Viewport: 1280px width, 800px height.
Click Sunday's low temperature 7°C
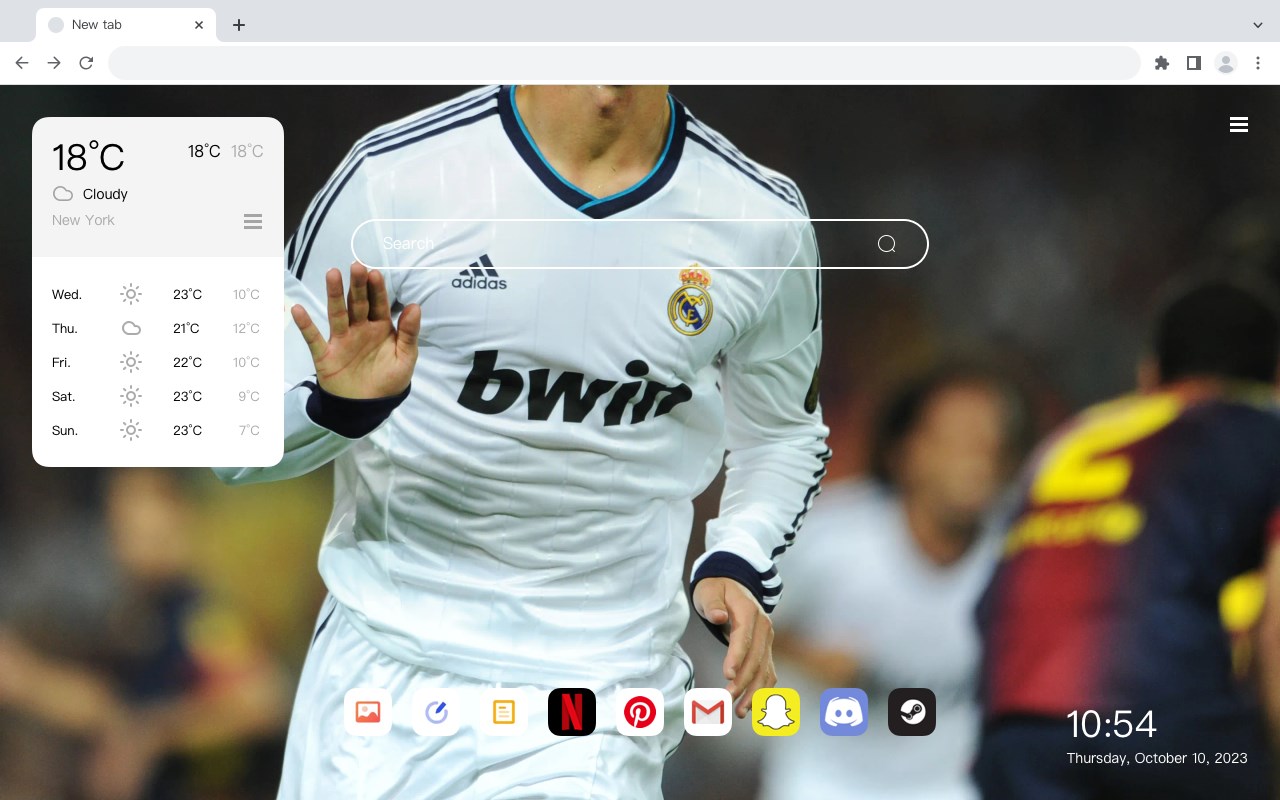coord(249,430)
